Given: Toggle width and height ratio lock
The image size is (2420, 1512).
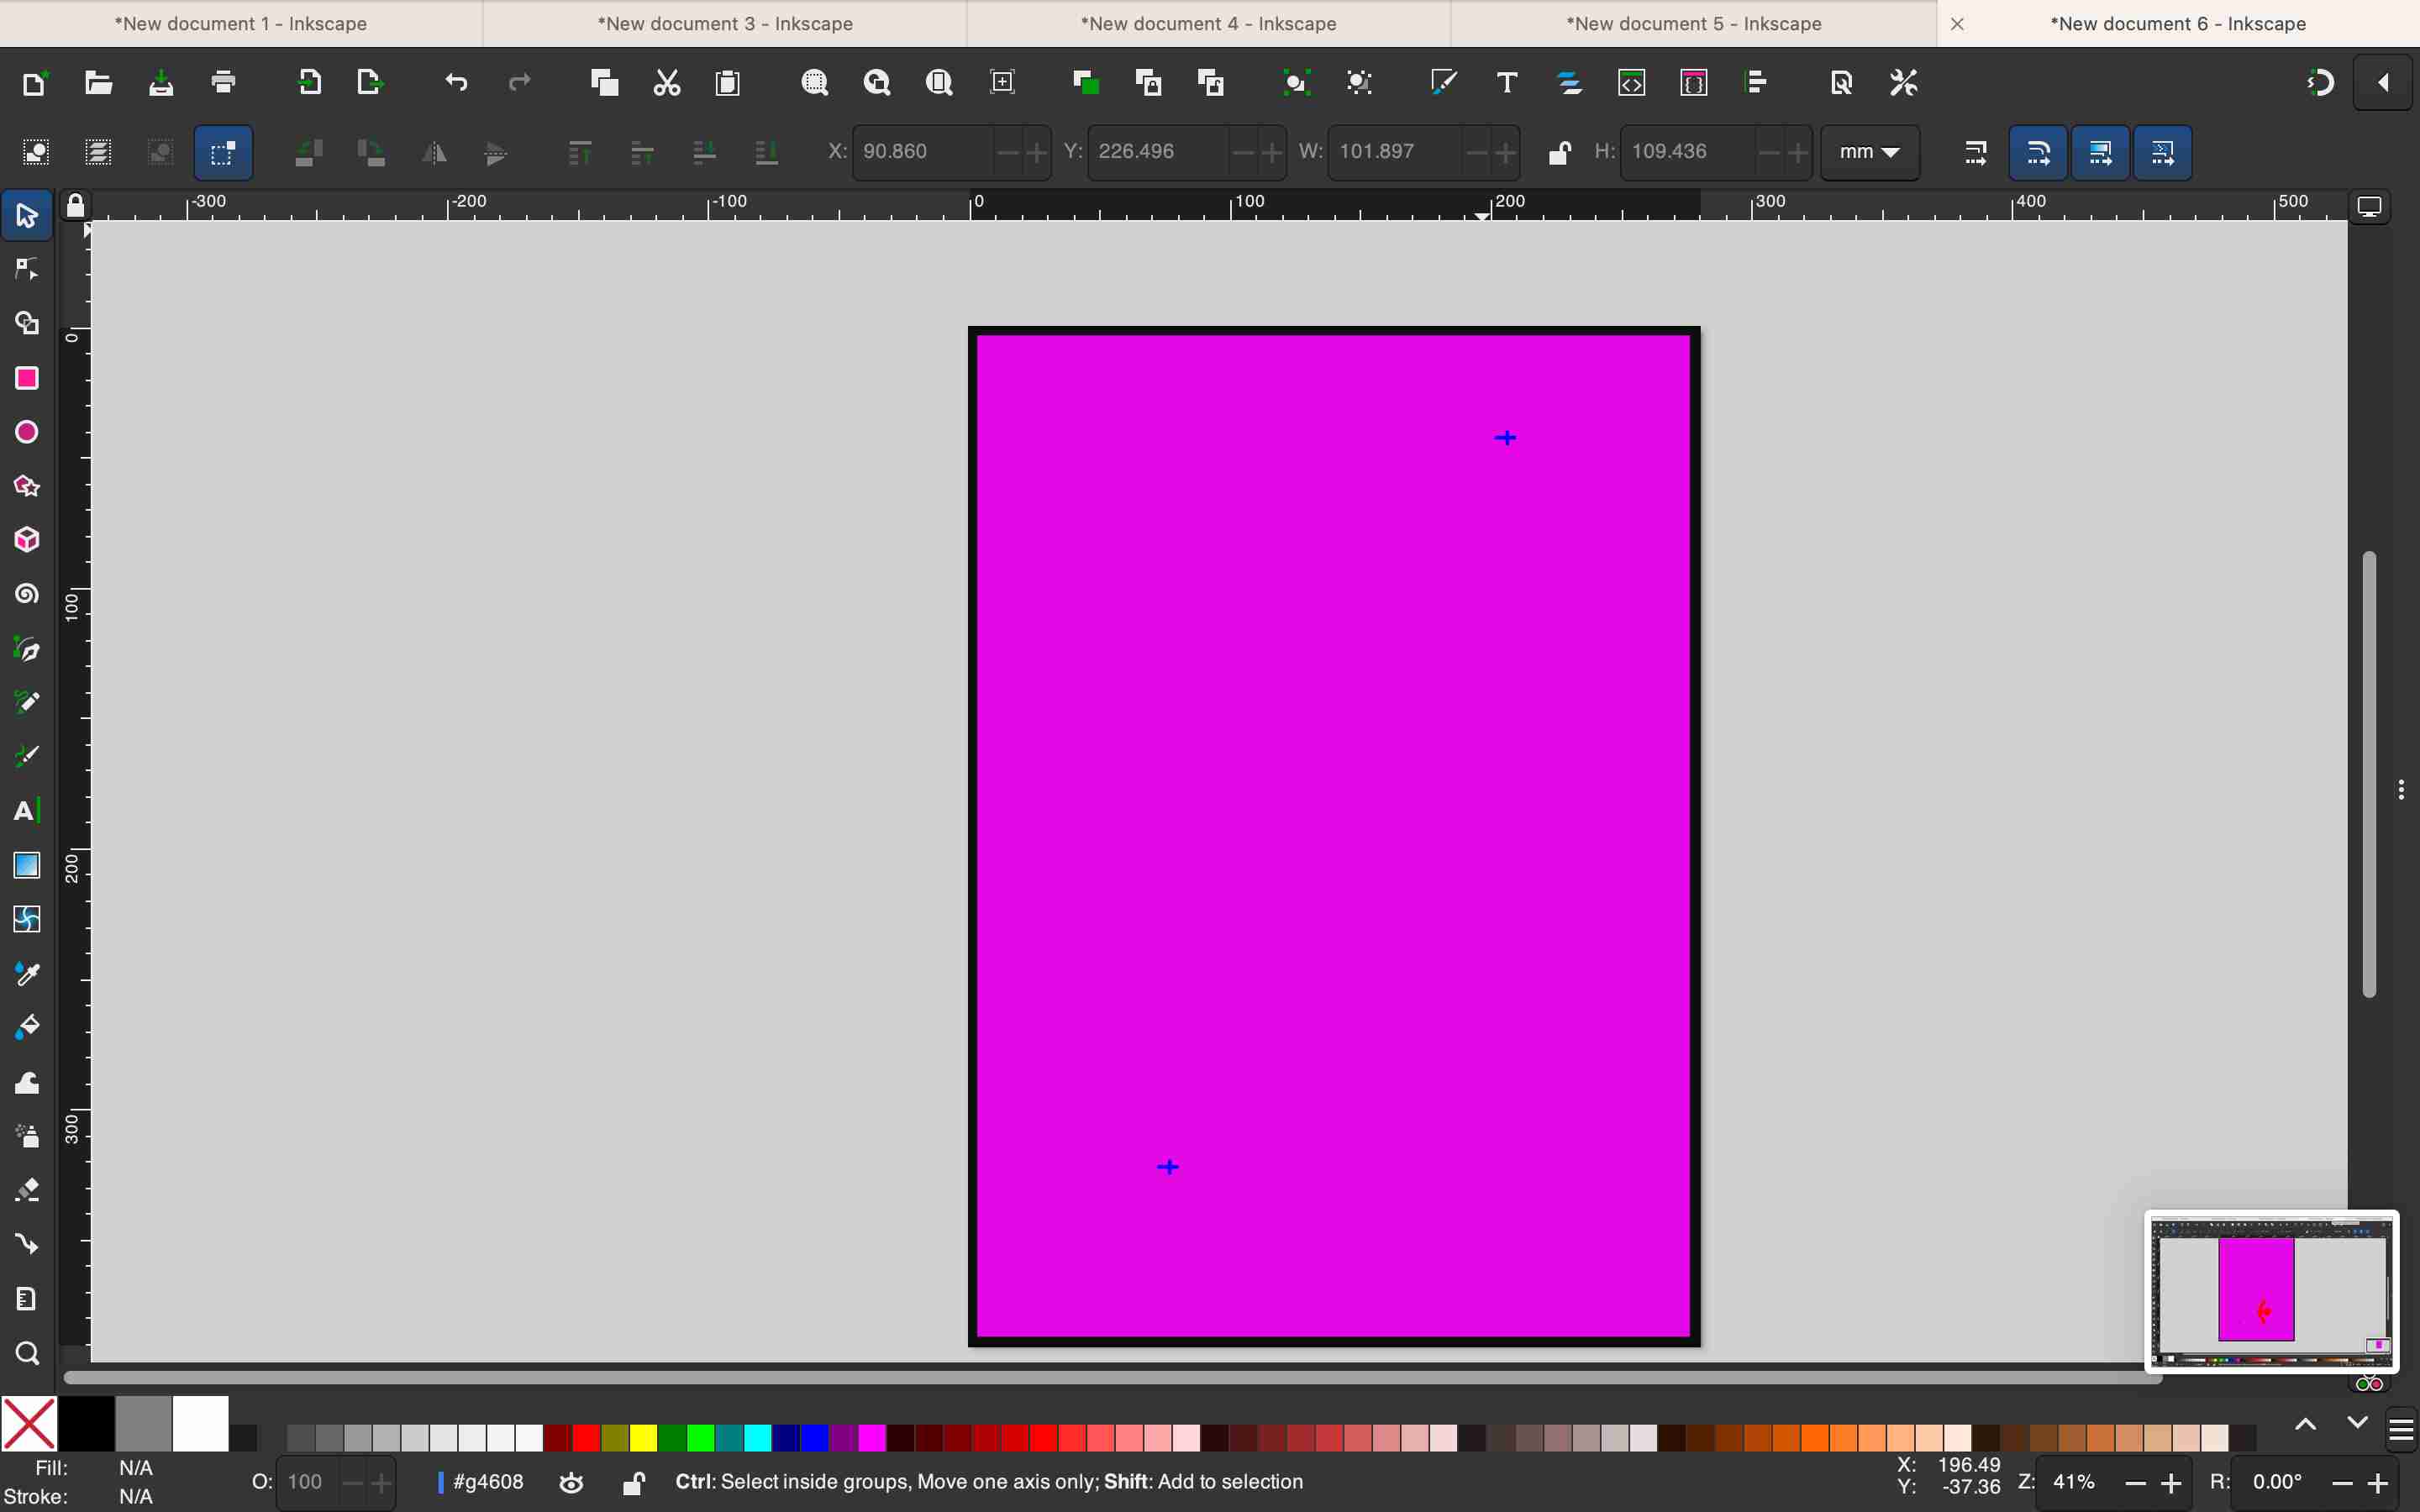Looking at the screenshot, I should pyautogui.click(x=1559, y=152).
